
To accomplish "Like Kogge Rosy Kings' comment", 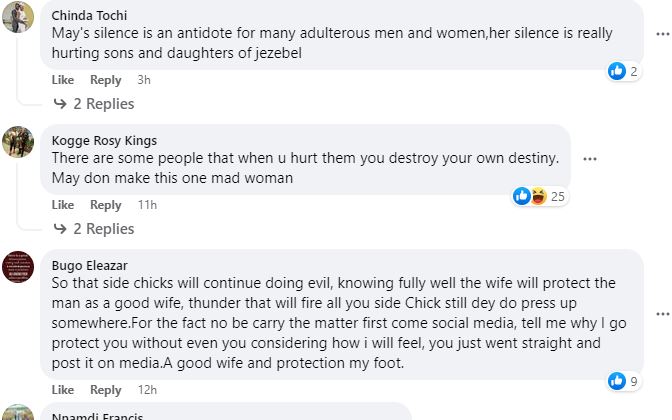I will [x=63, y=205].
